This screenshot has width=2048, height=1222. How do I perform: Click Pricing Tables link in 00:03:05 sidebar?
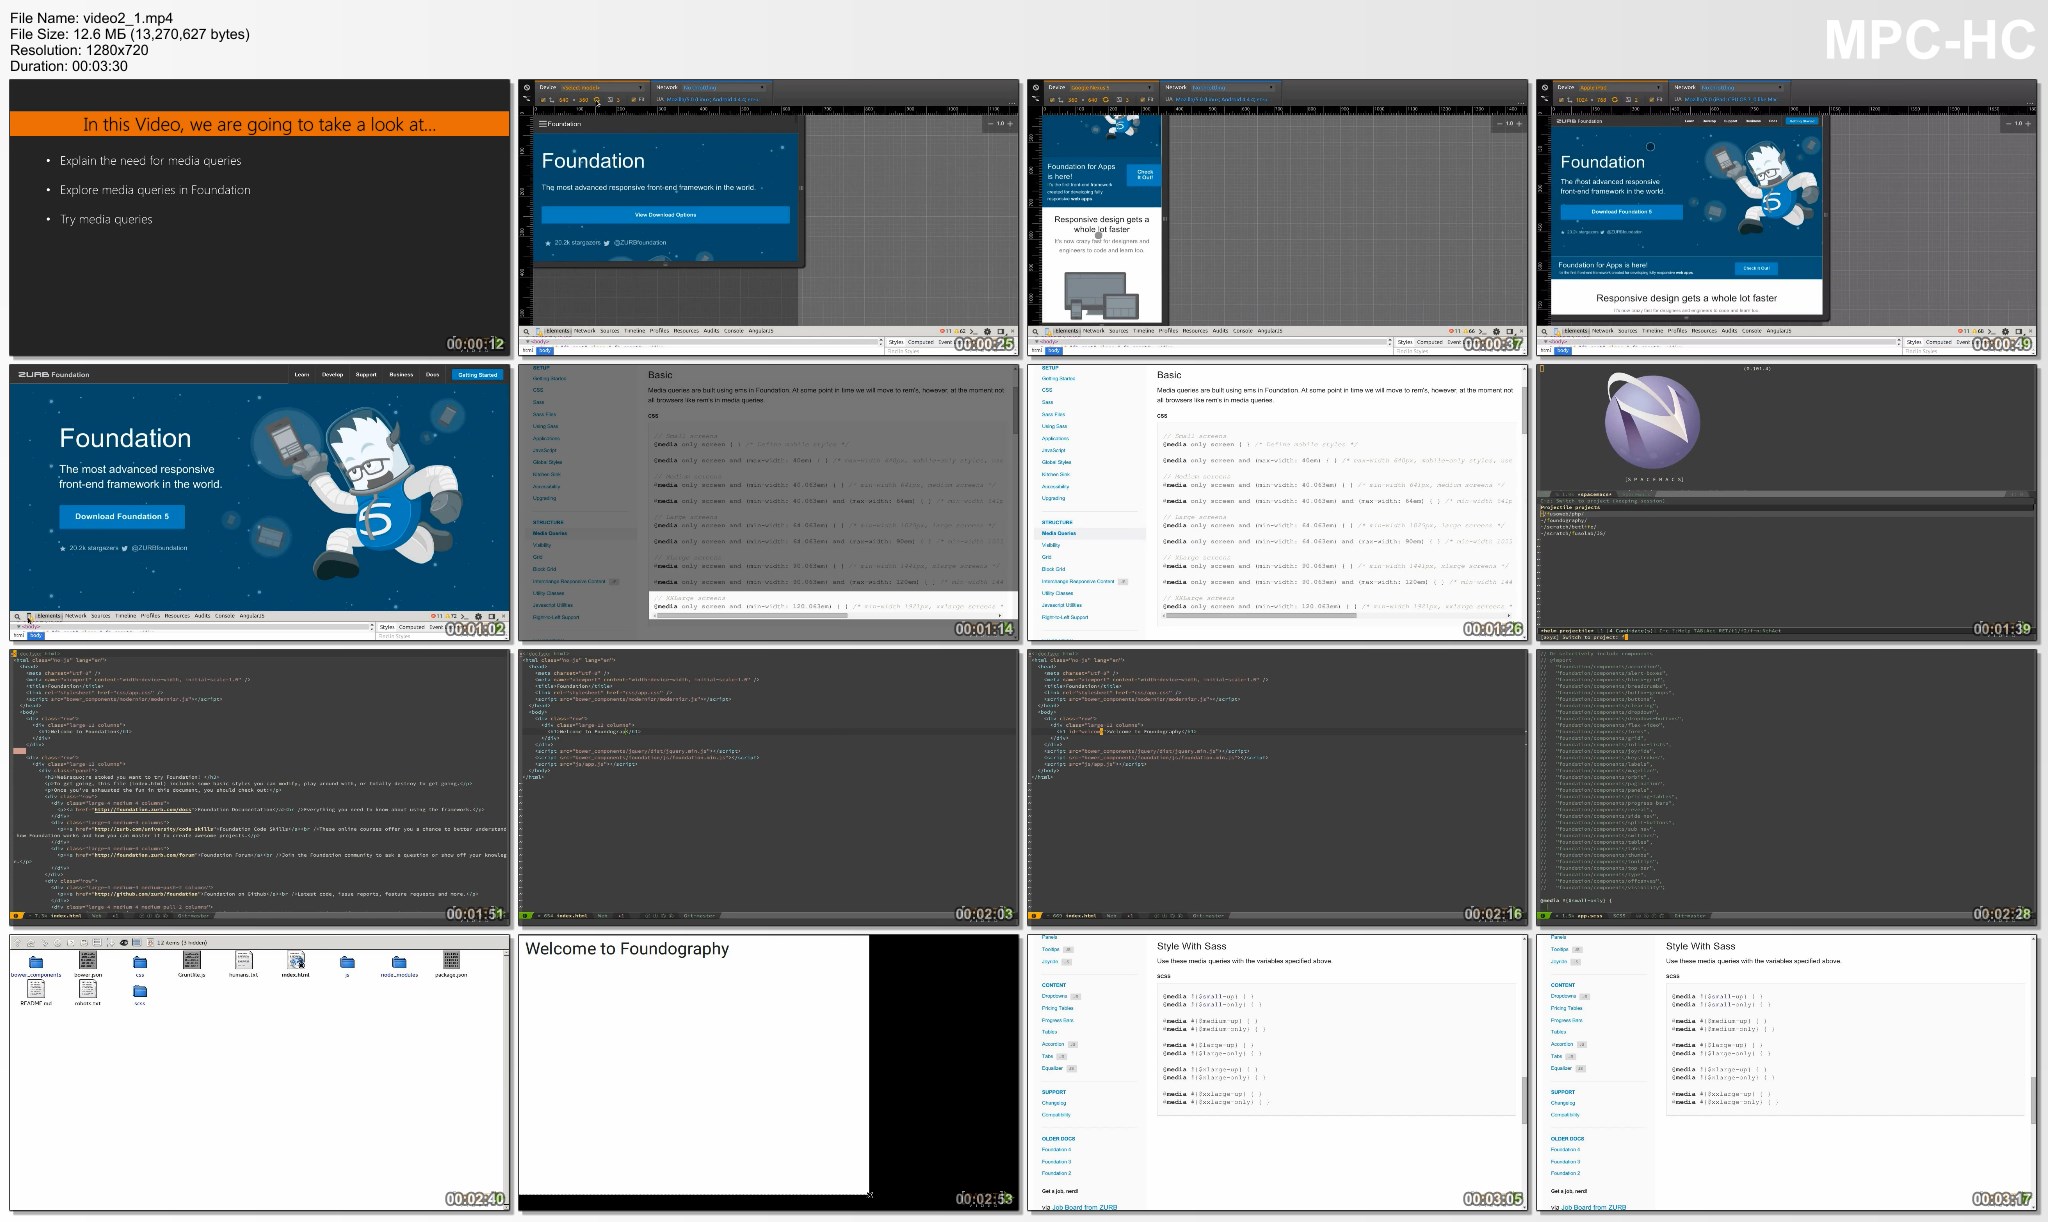click(x=1058, y=1008)
